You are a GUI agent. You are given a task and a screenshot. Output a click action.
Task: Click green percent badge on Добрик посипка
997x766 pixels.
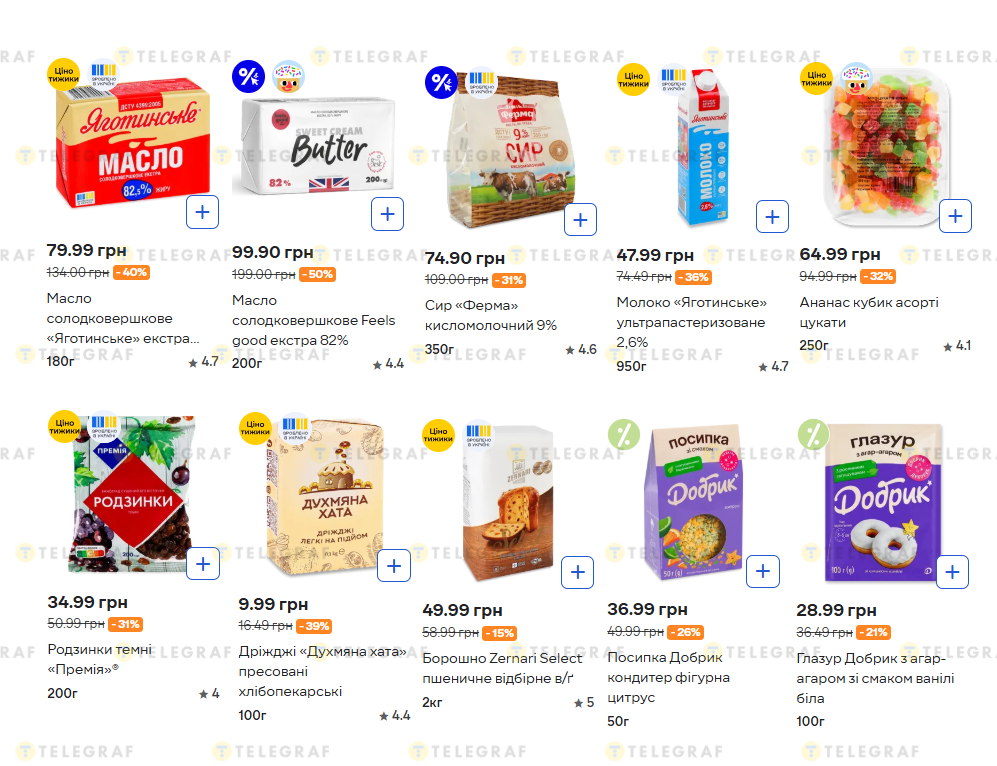pyautogui.click(x=624, y=434)
